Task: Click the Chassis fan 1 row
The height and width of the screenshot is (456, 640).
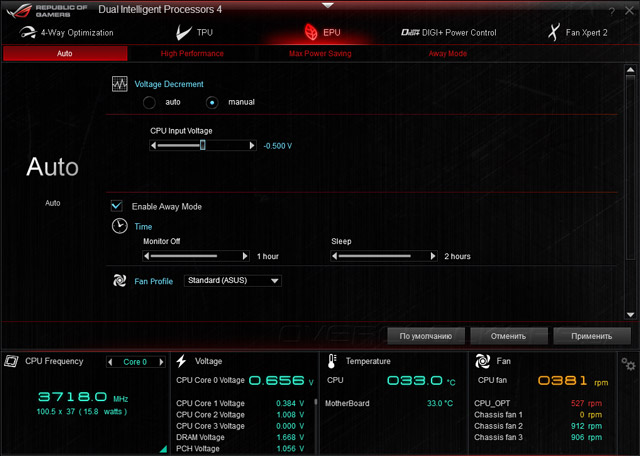Action: pyautogui.click(x=538, y=415)
